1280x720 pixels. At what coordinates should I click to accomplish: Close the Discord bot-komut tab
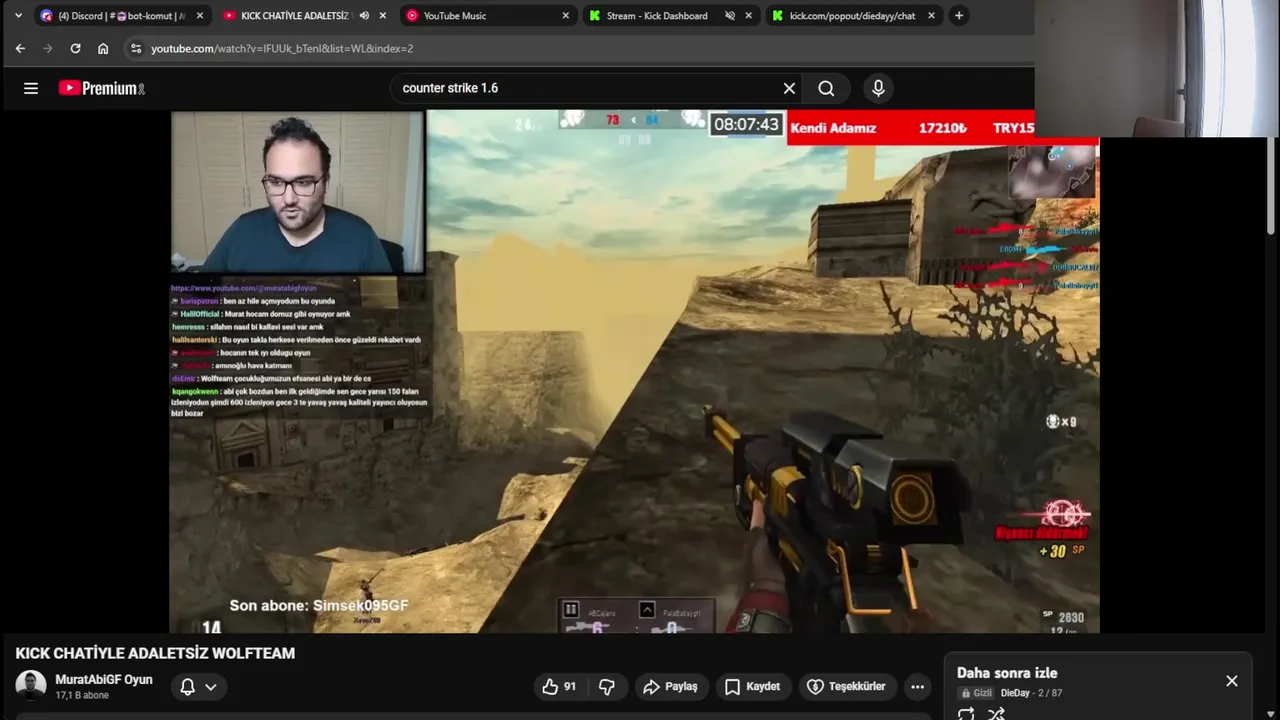click(199, 16)
